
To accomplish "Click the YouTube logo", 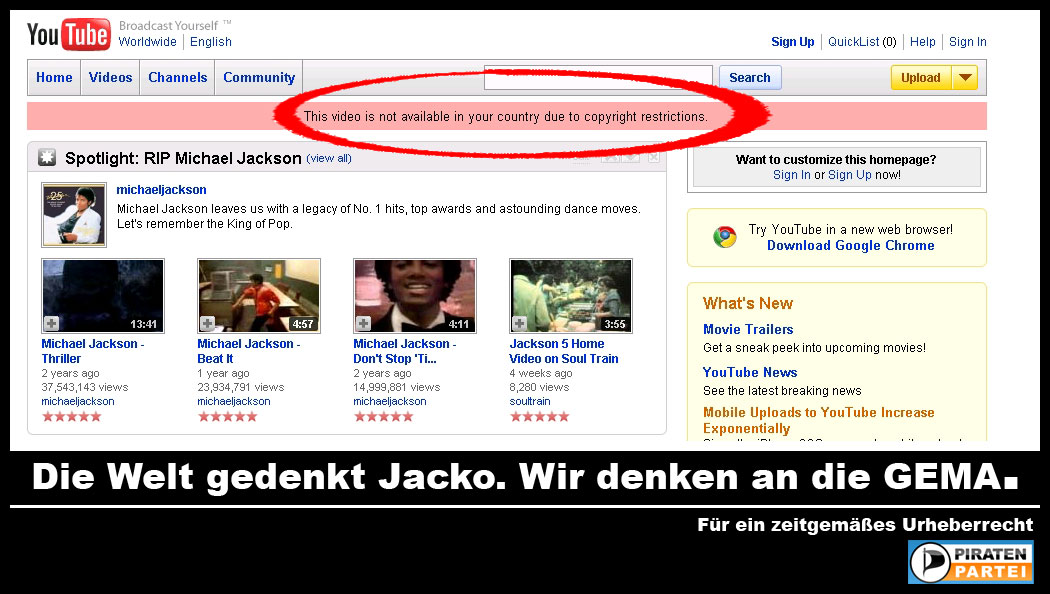I will point(68,35).
